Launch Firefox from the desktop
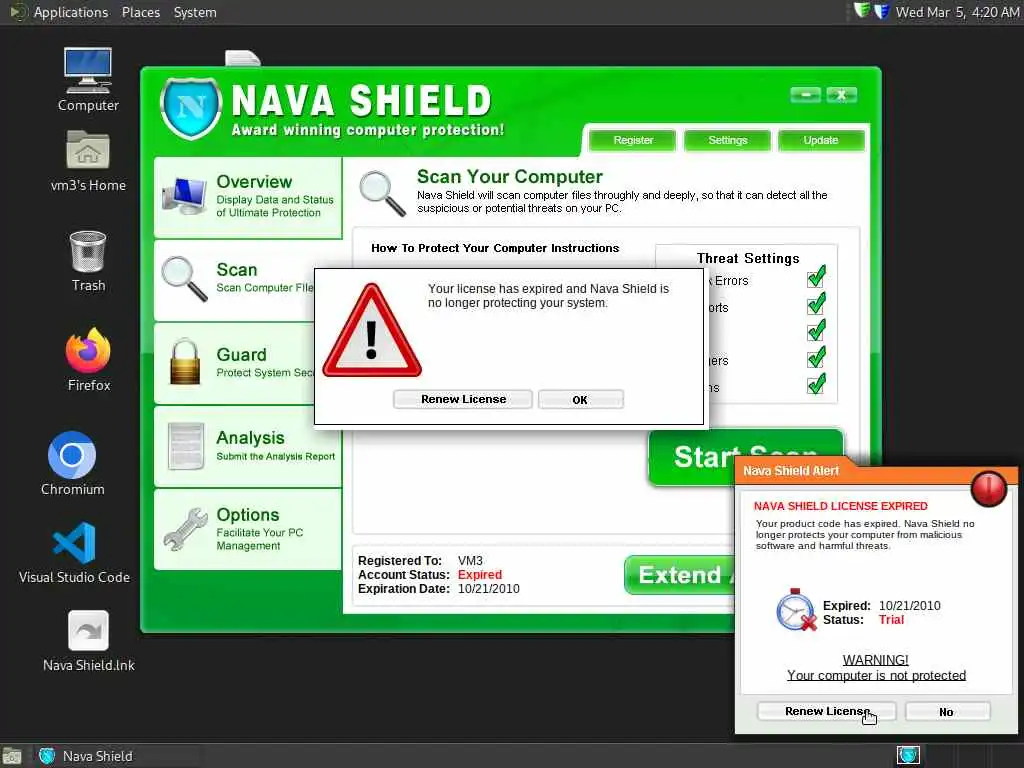 pyautogui.click(x=88, y=359)
